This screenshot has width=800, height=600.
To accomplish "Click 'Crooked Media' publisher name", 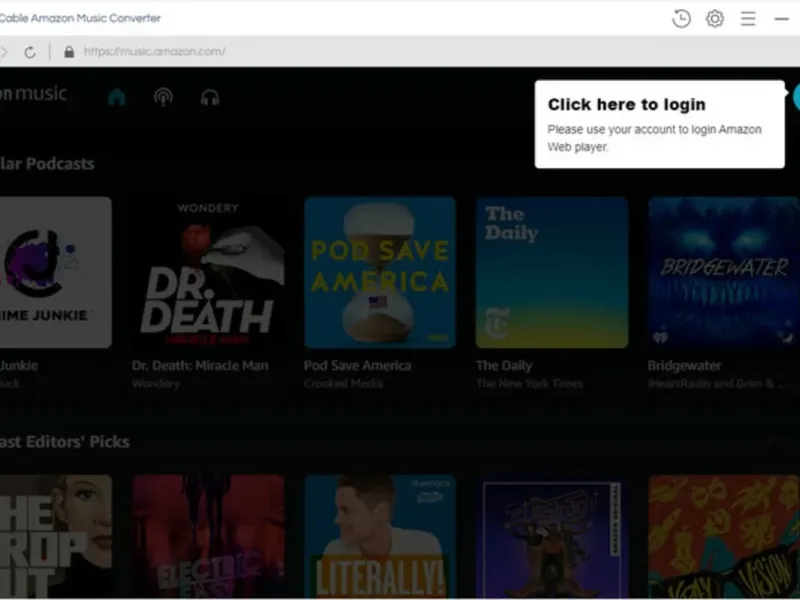I will (343, 383).
